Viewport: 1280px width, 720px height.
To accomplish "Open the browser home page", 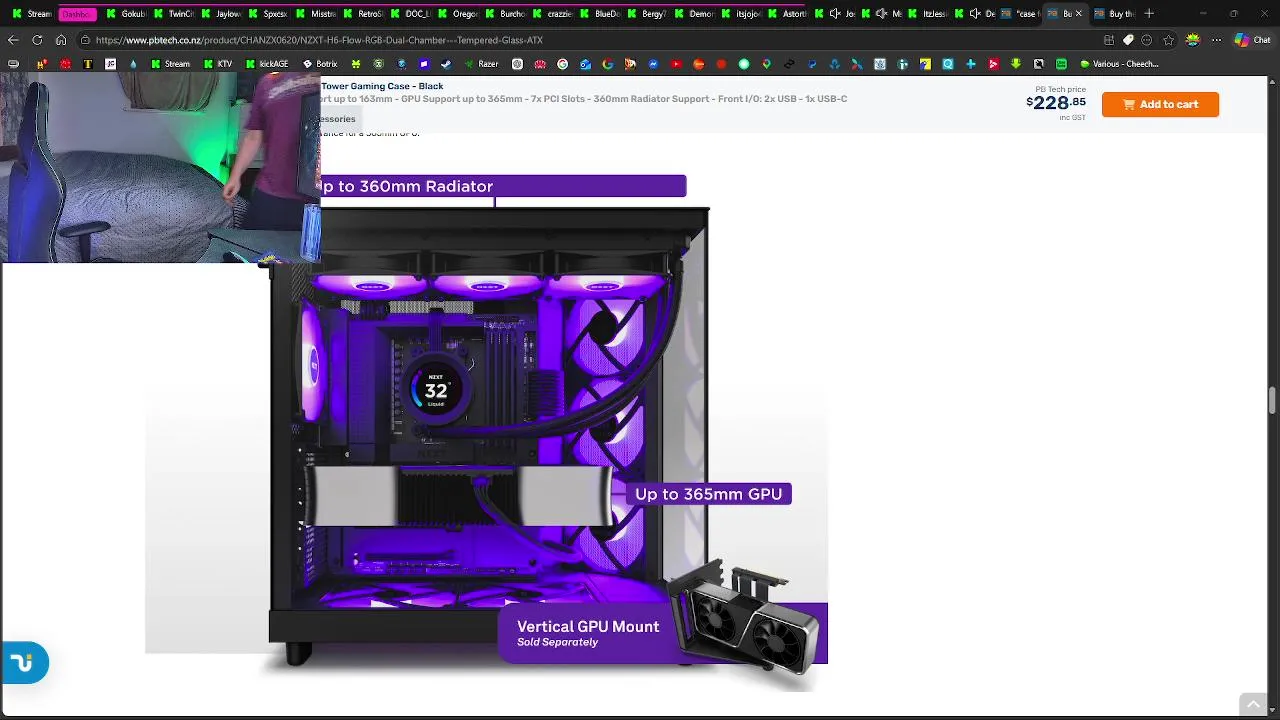I will (x=61, y=40).
